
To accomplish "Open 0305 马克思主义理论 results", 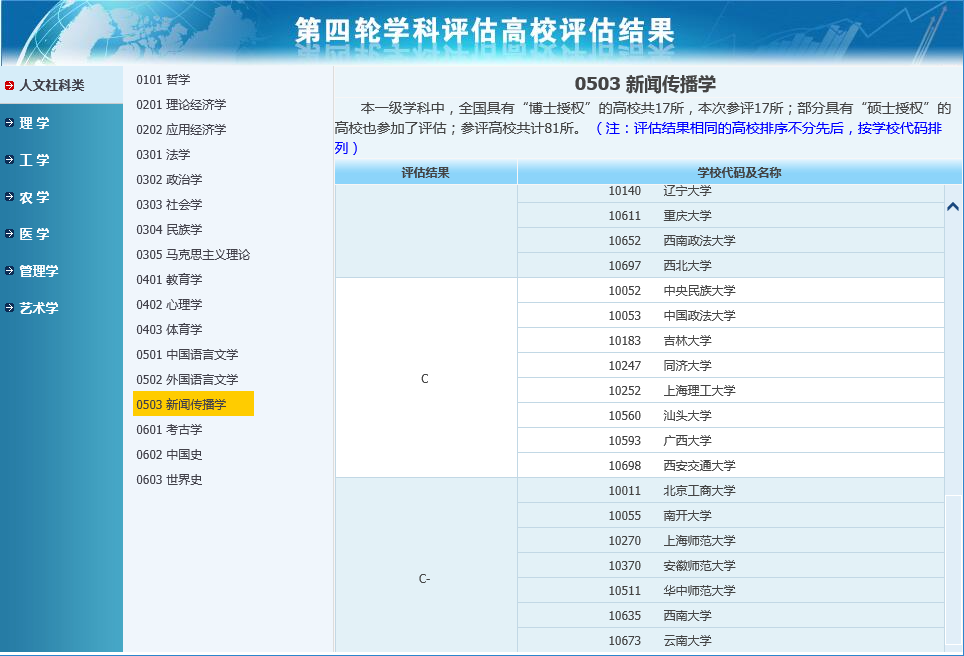I will [193, 255].
